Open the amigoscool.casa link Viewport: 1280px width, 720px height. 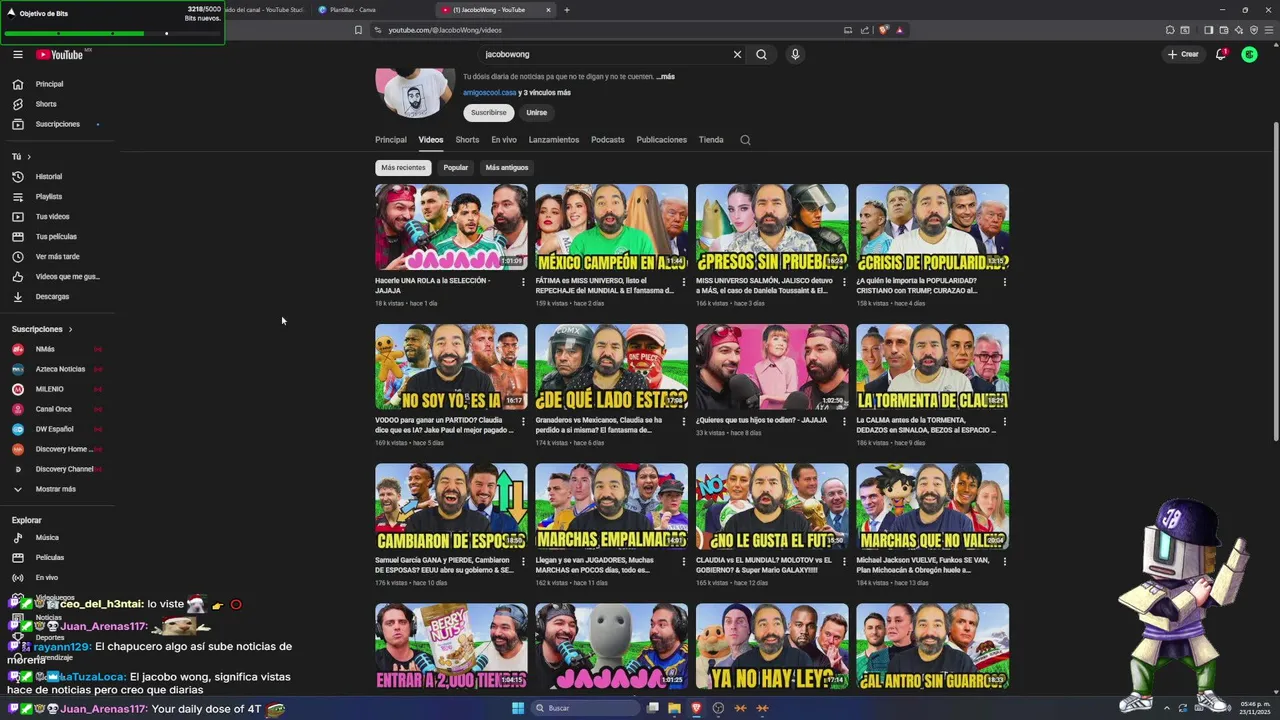coord(490,93)
